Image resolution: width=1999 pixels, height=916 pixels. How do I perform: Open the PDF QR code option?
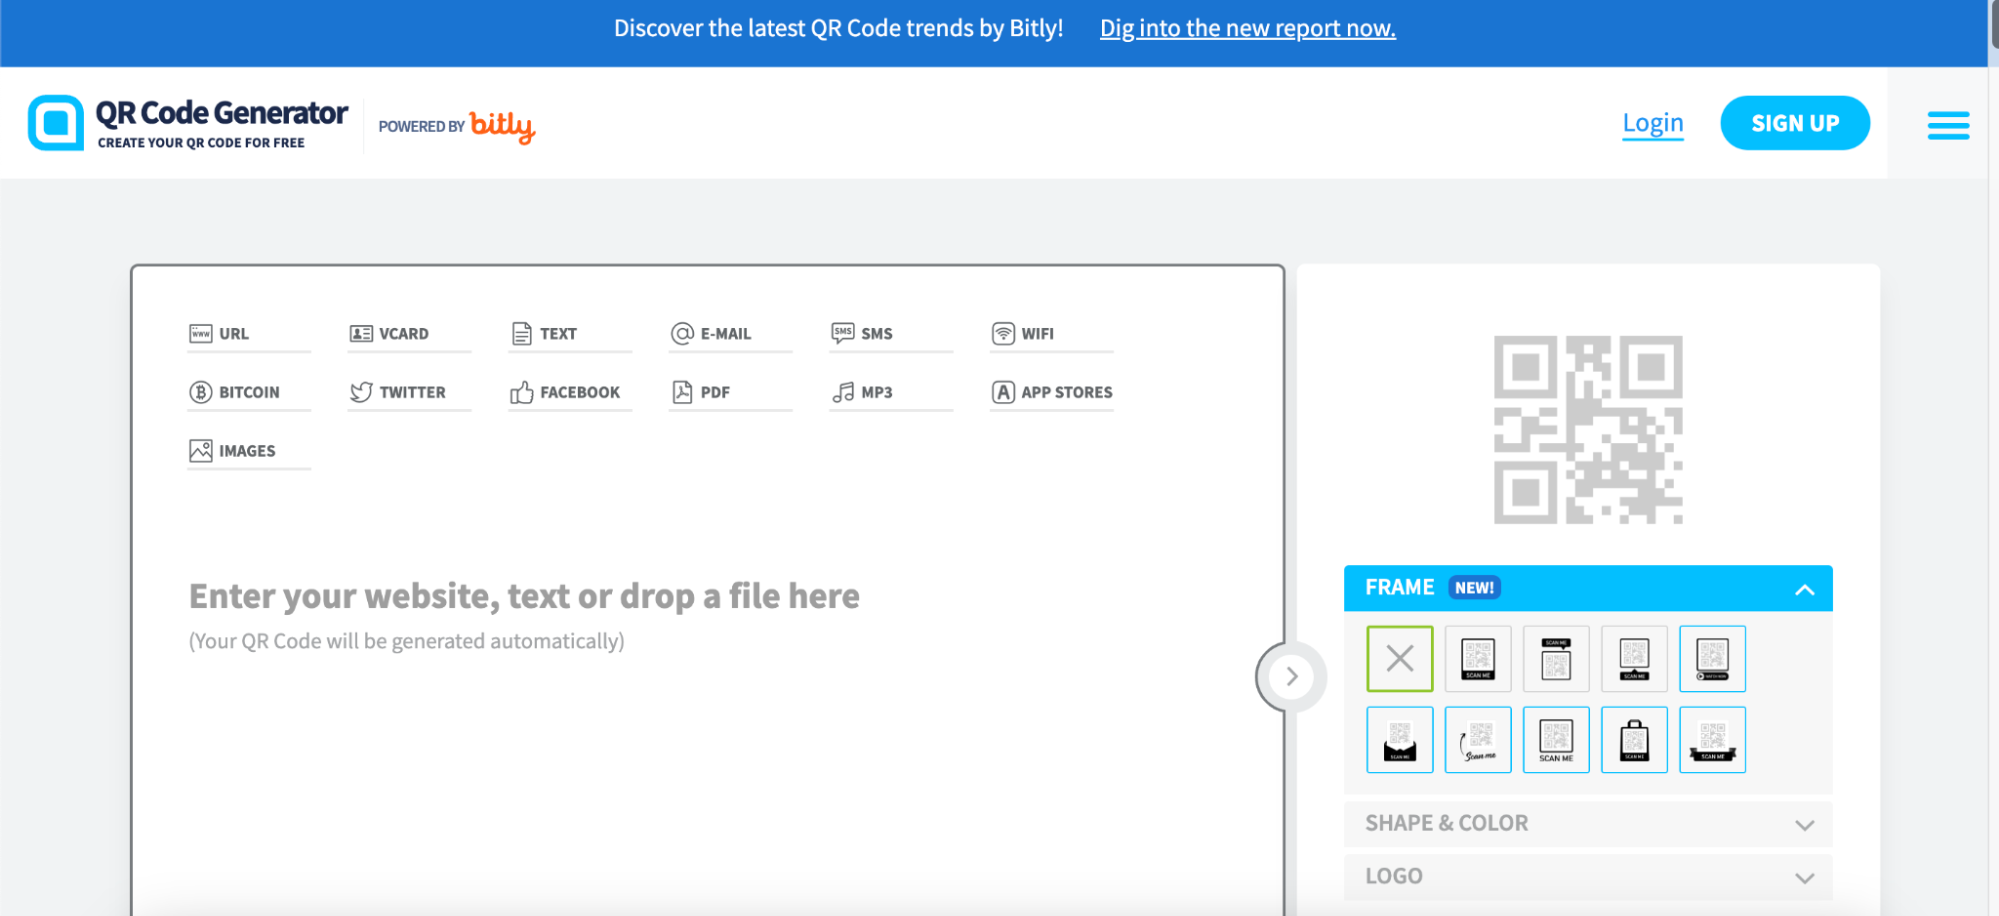[730, 392]
